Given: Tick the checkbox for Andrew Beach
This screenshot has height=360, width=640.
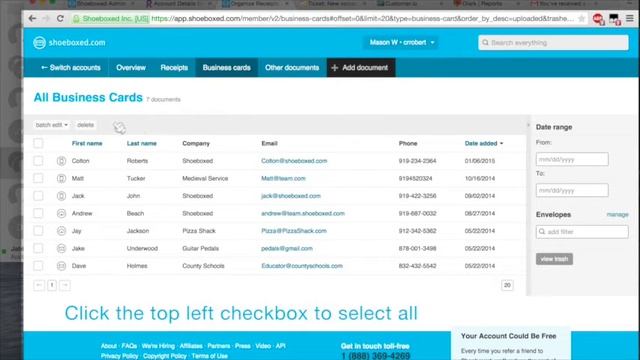Looking at the screenshot, I should pos(38,213).
